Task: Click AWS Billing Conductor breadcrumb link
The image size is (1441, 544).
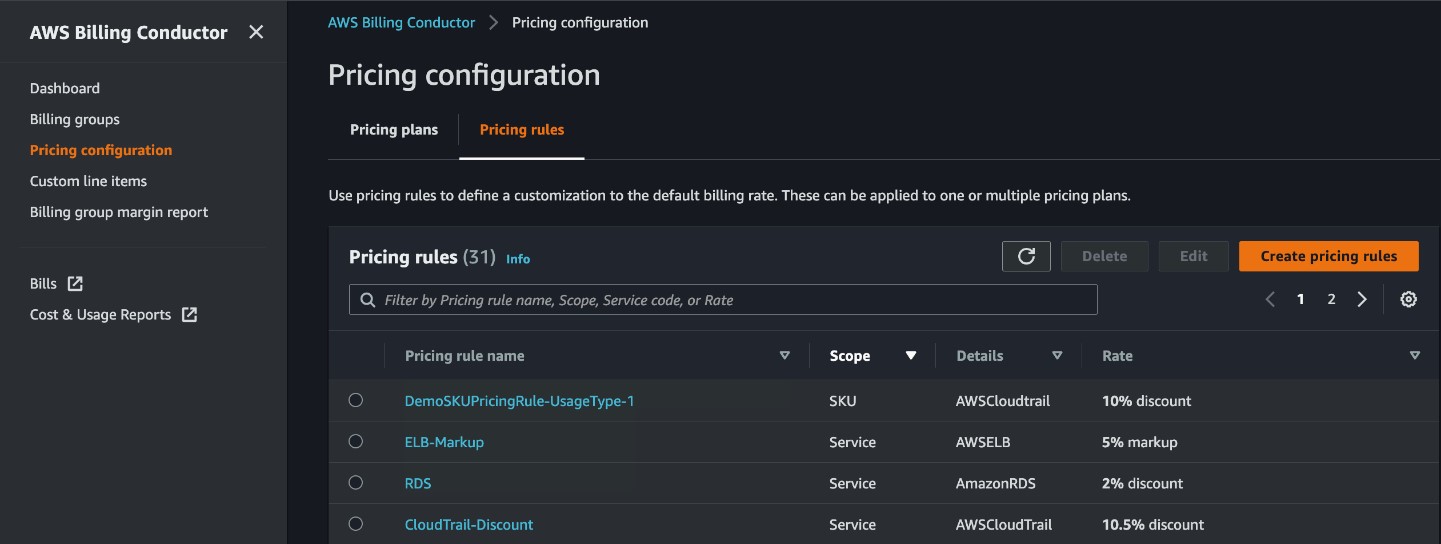Action: coord(402,22)
